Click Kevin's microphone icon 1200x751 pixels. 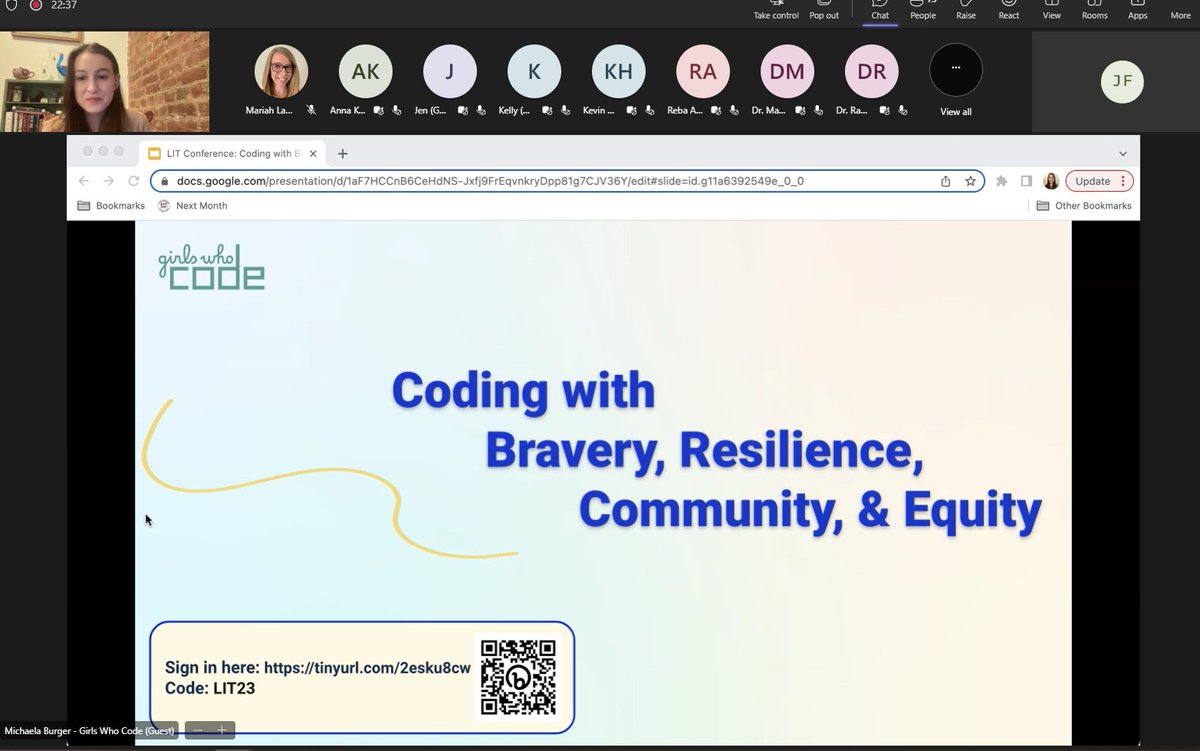point(649,111)
